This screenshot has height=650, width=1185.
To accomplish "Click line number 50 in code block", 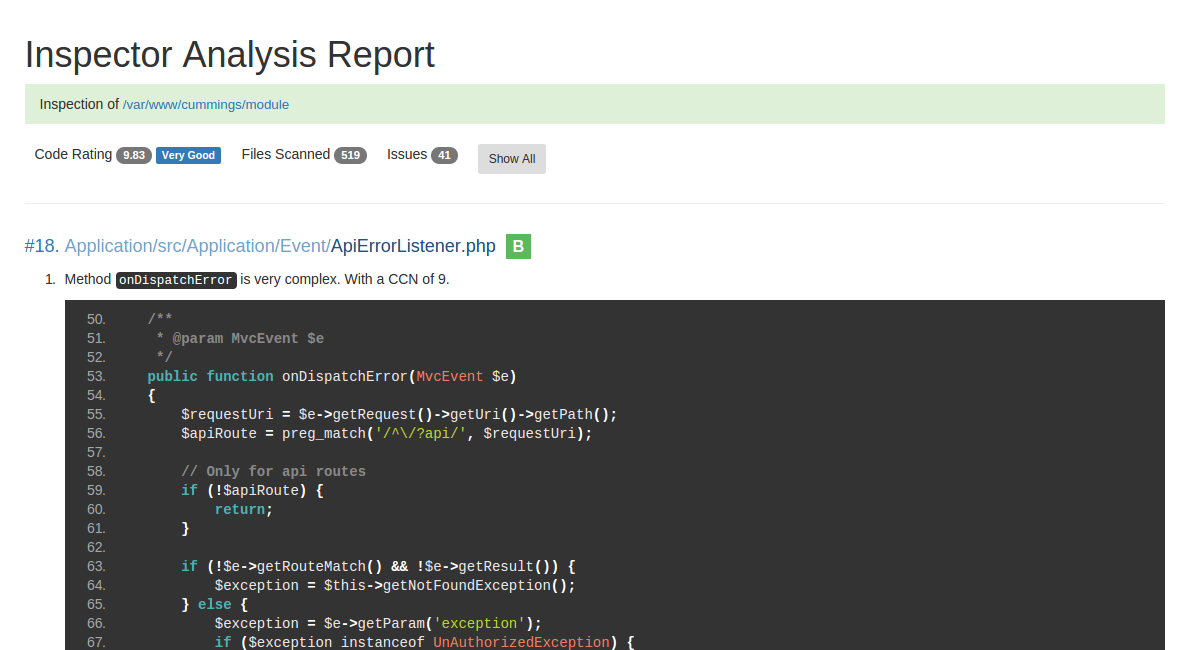I will tap(96, 319).
